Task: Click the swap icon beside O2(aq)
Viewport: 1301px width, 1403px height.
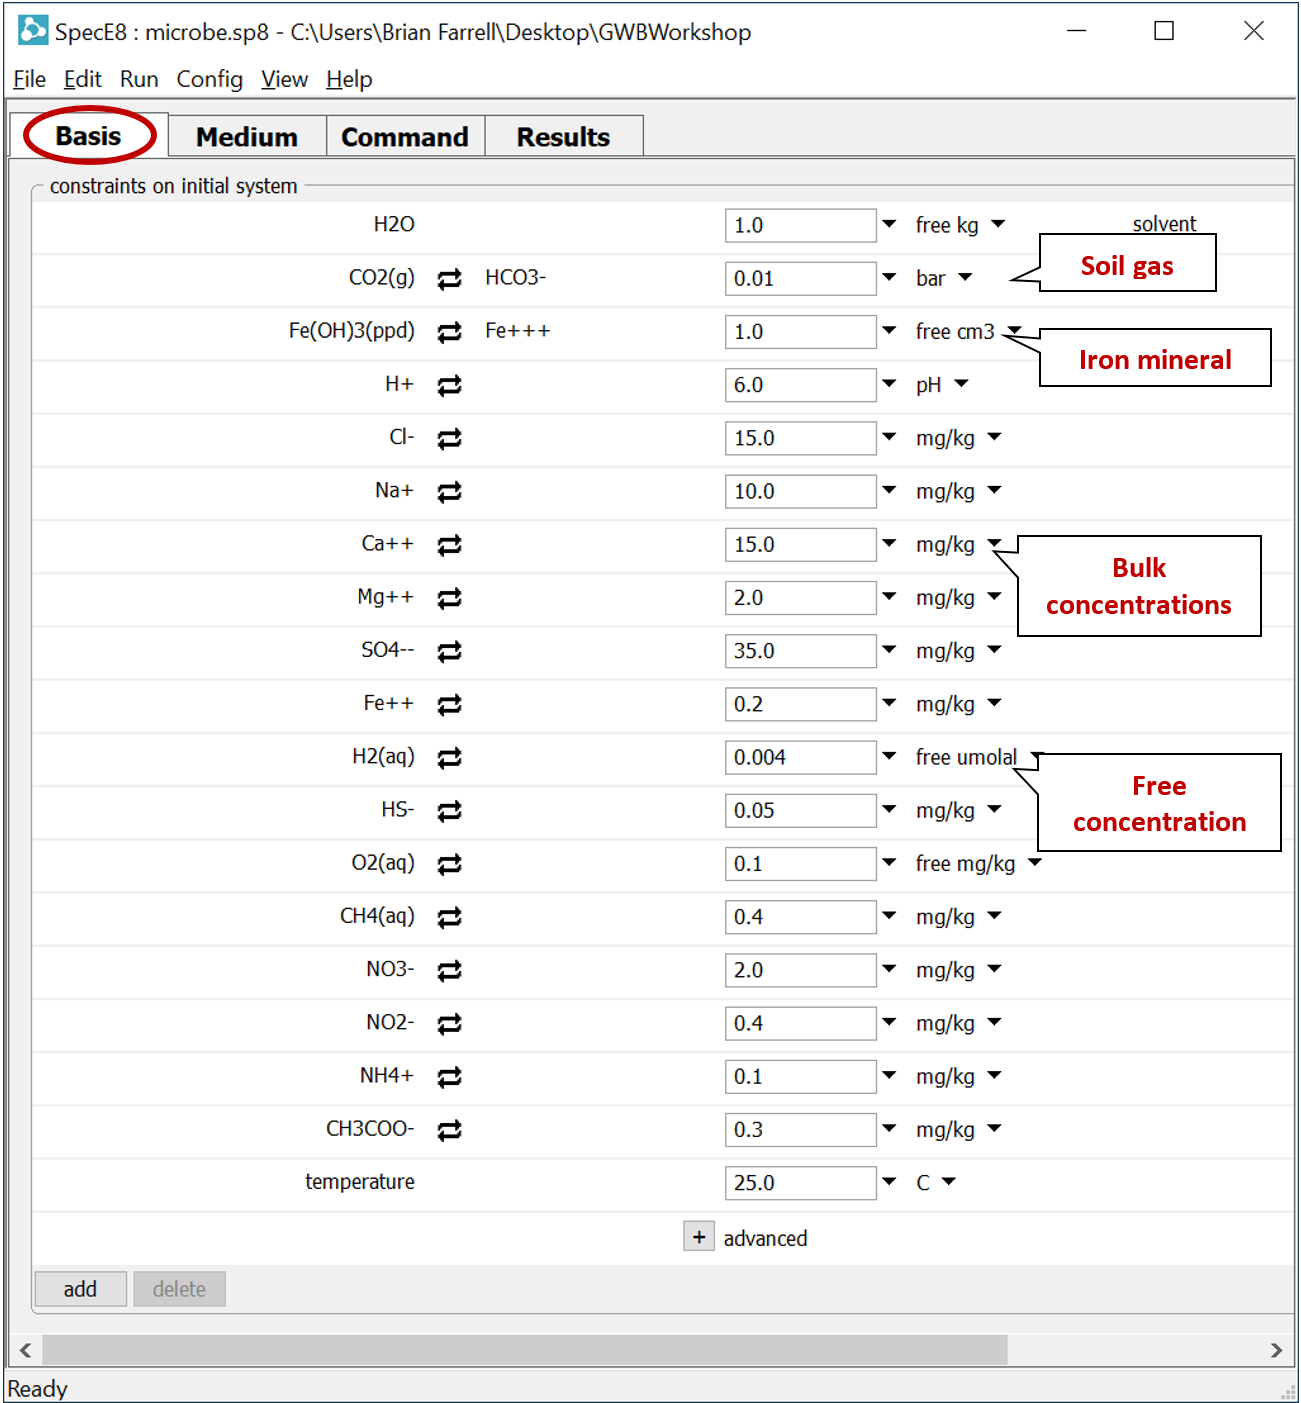Action: pyautogui.click(x=450, y=863)
